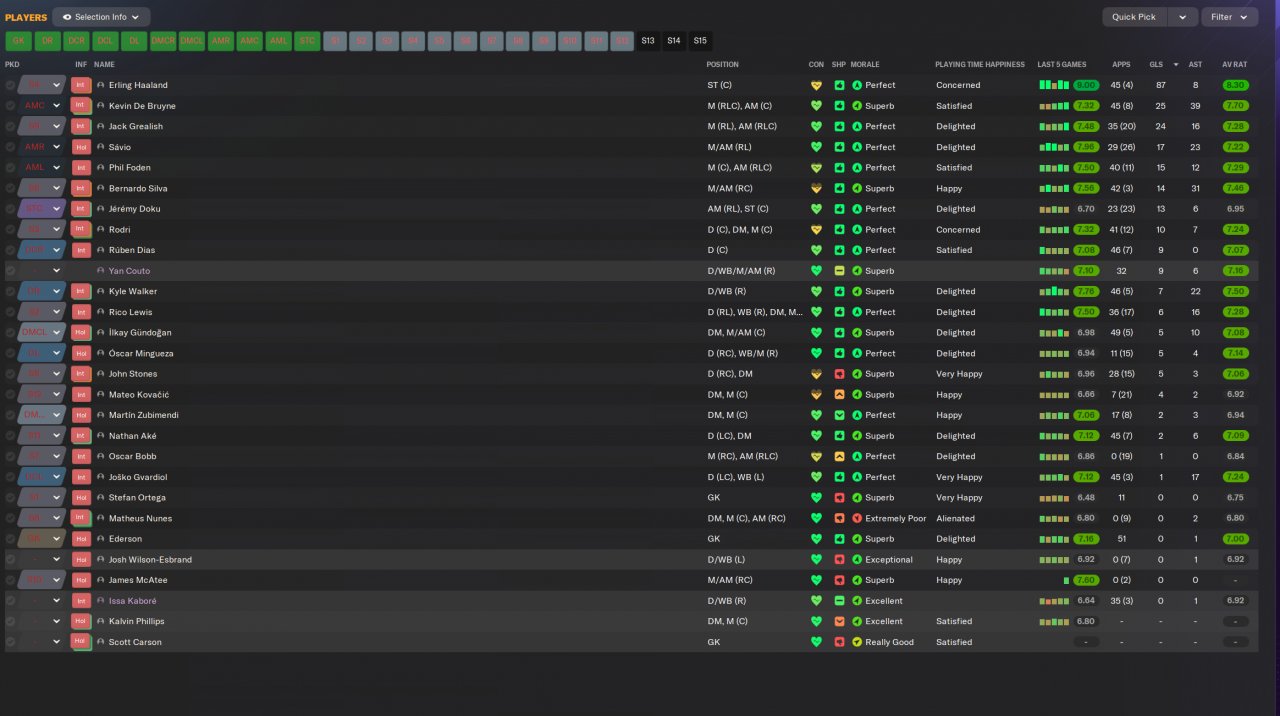Click Kalvin Phillips's orange sharpness icon
This screenshot has width=1280, height=716.
coord(839,622)
